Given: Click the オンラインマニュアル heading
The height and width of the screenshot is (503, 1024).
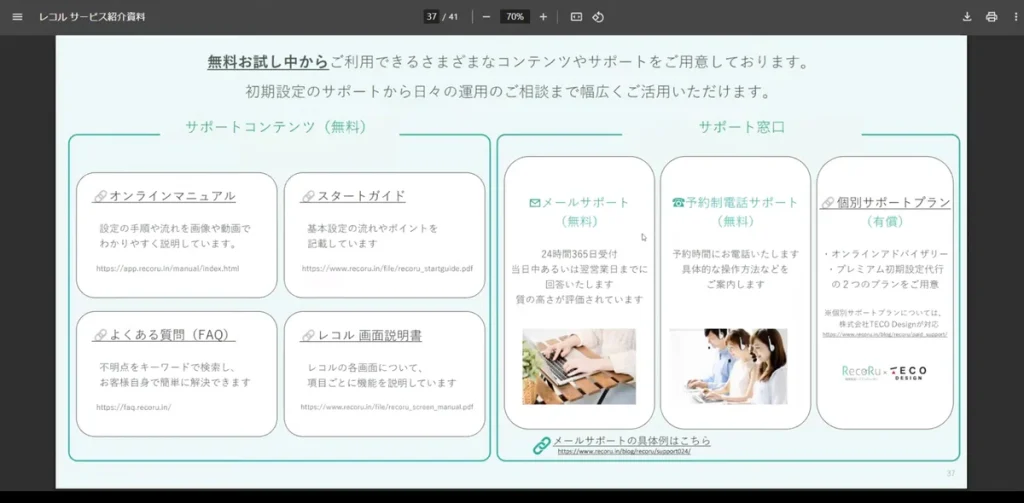Looking at the screenshot, I should click(172, 196).
